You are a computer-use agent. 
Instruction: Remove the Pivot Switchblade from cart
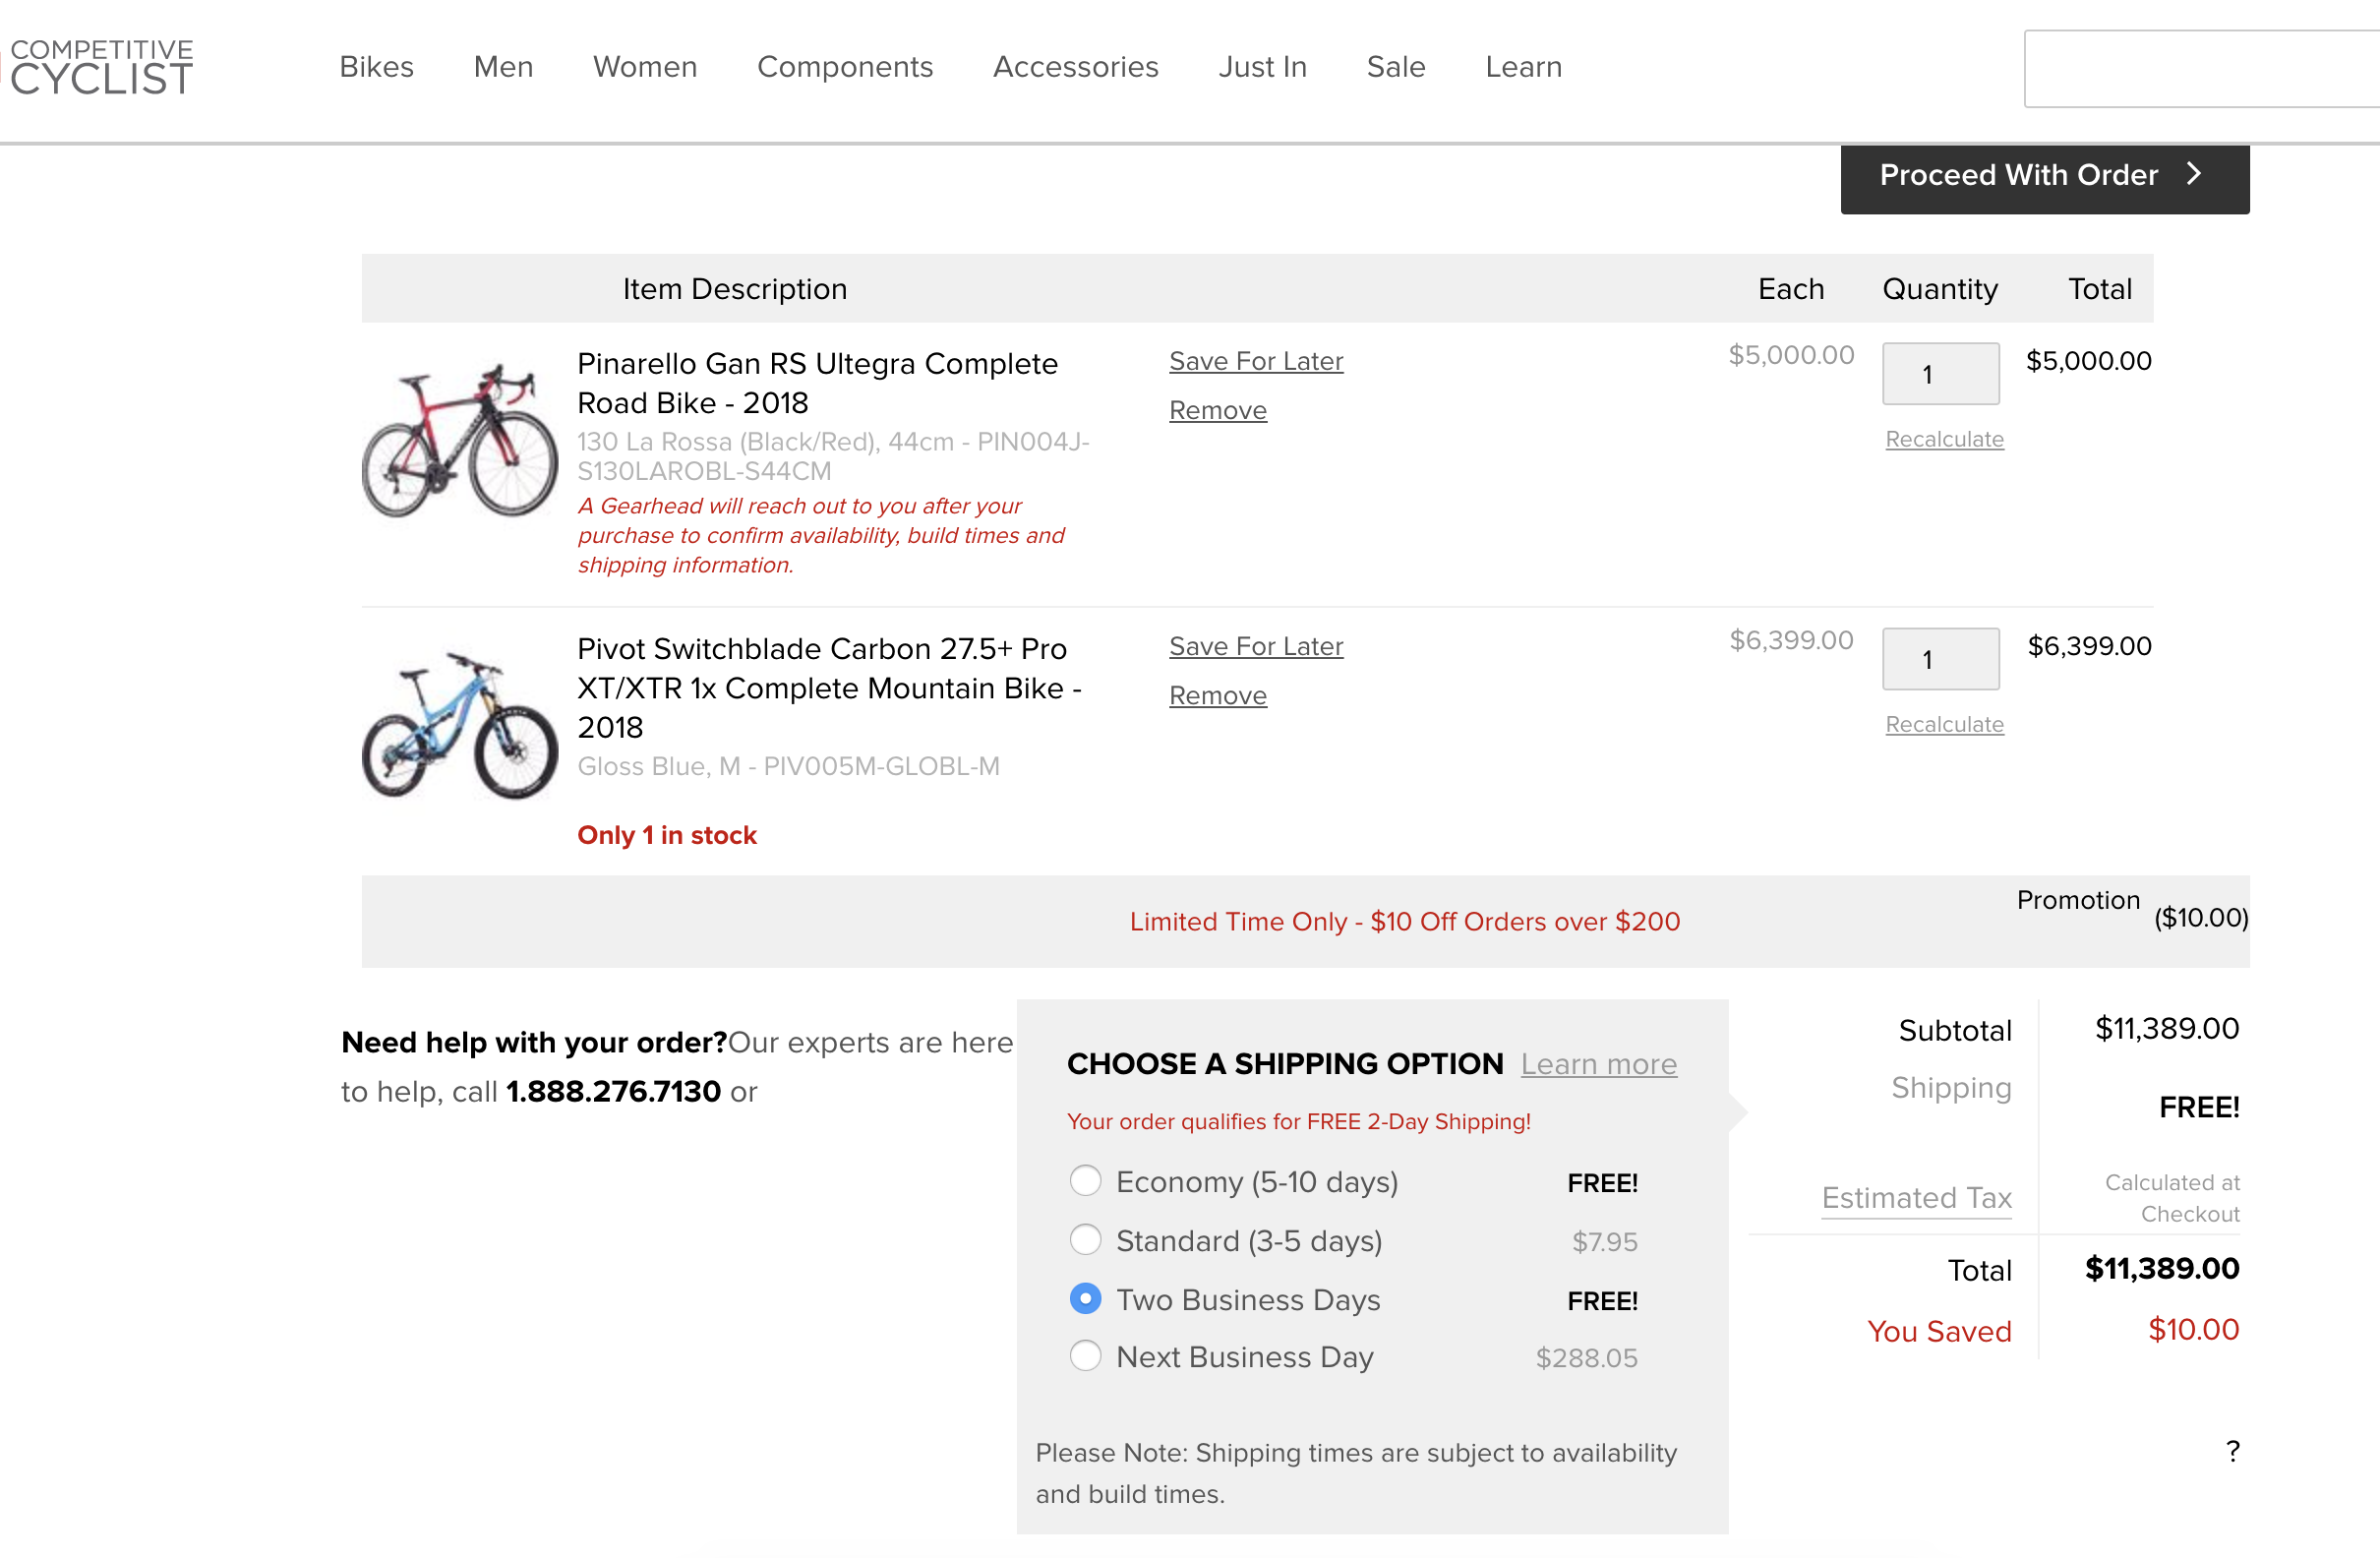pyautogui.click(x=1217, y=695)
